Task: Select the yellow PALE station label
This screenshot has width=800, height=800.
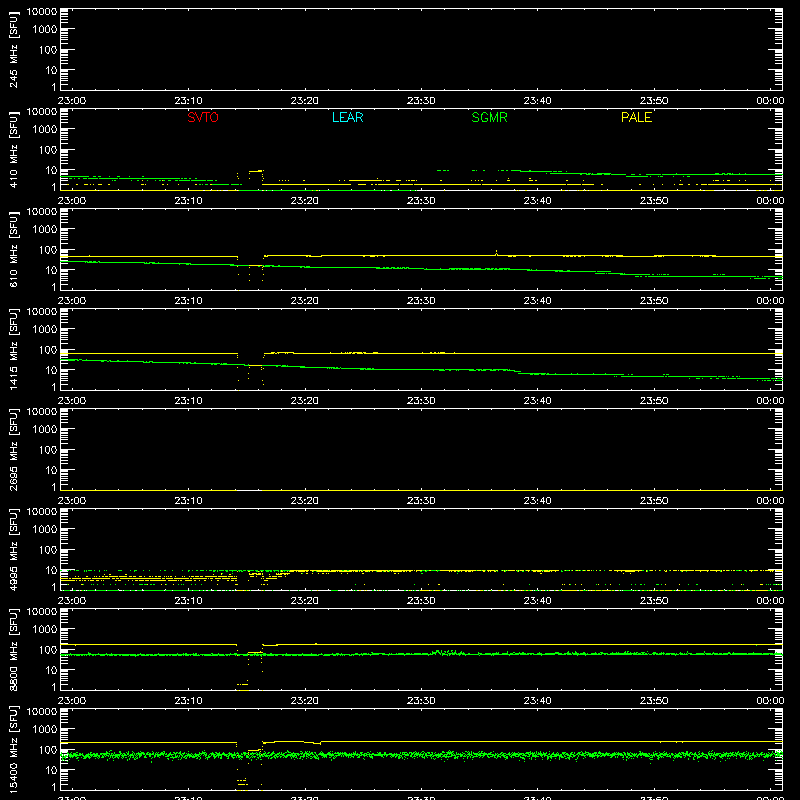Action: pos(636,117)
